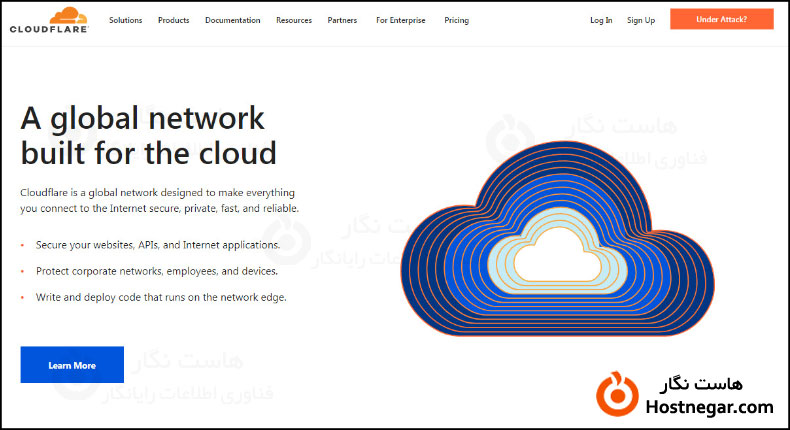The image size is (790, 430).
Task: Expand the For Enterprise navigation item
Action: click(x=400, y=20)
